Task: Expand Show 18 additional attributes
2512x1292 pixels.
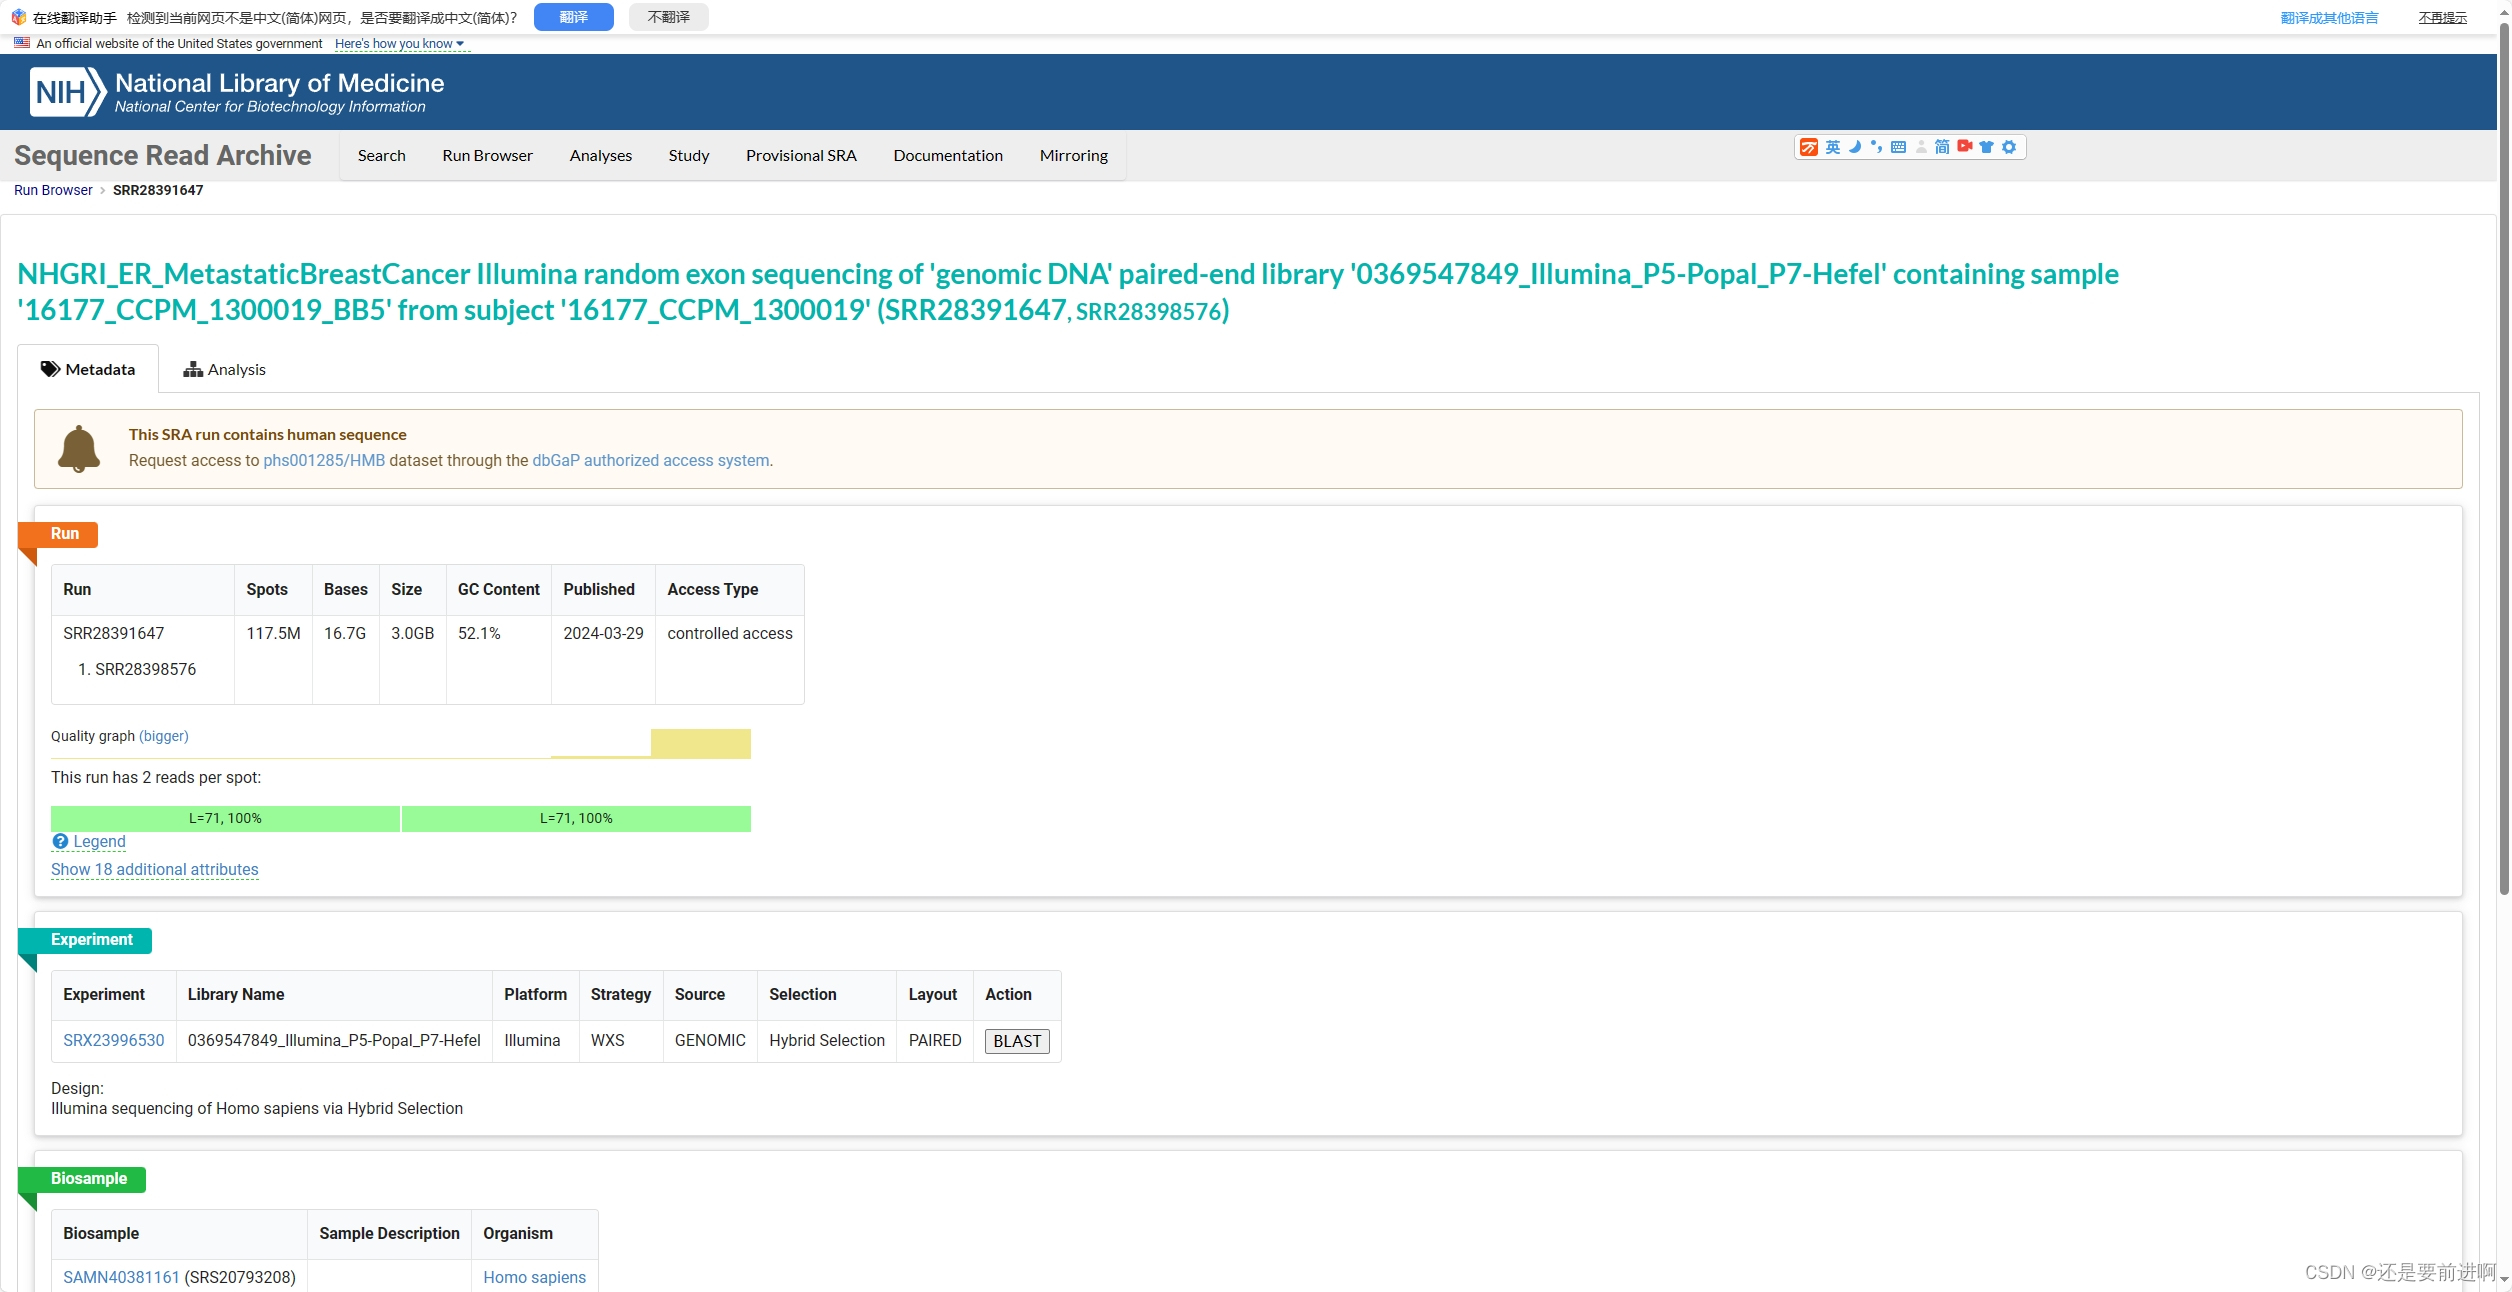Action: tap(155, 870)
